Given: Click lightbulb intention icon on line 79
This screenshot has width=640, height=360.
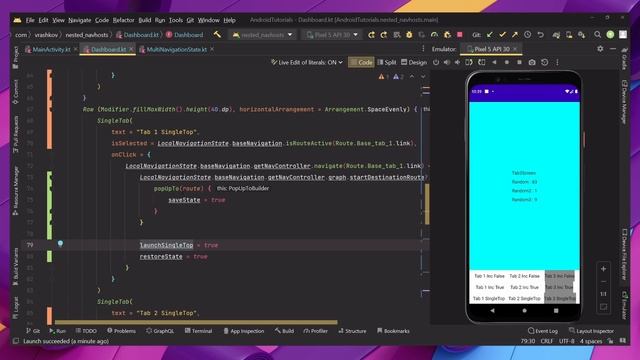Looking at the screenshot, I should point(60,244).
